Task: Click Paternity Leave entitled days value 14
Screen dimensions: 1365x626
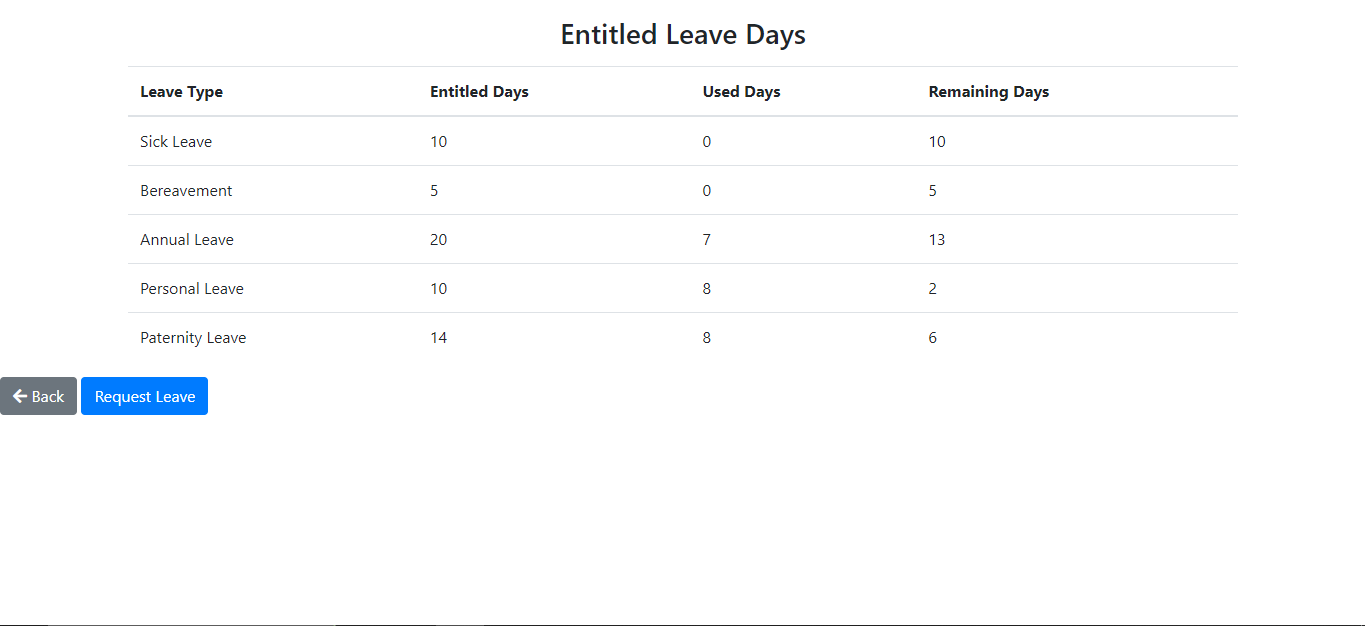Action: click(x=438, y=337)
